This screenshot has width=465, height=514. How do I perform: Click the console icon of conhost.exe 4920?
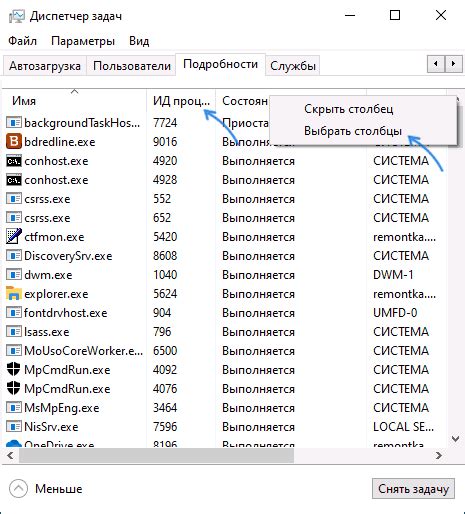[x=14, y=161]
